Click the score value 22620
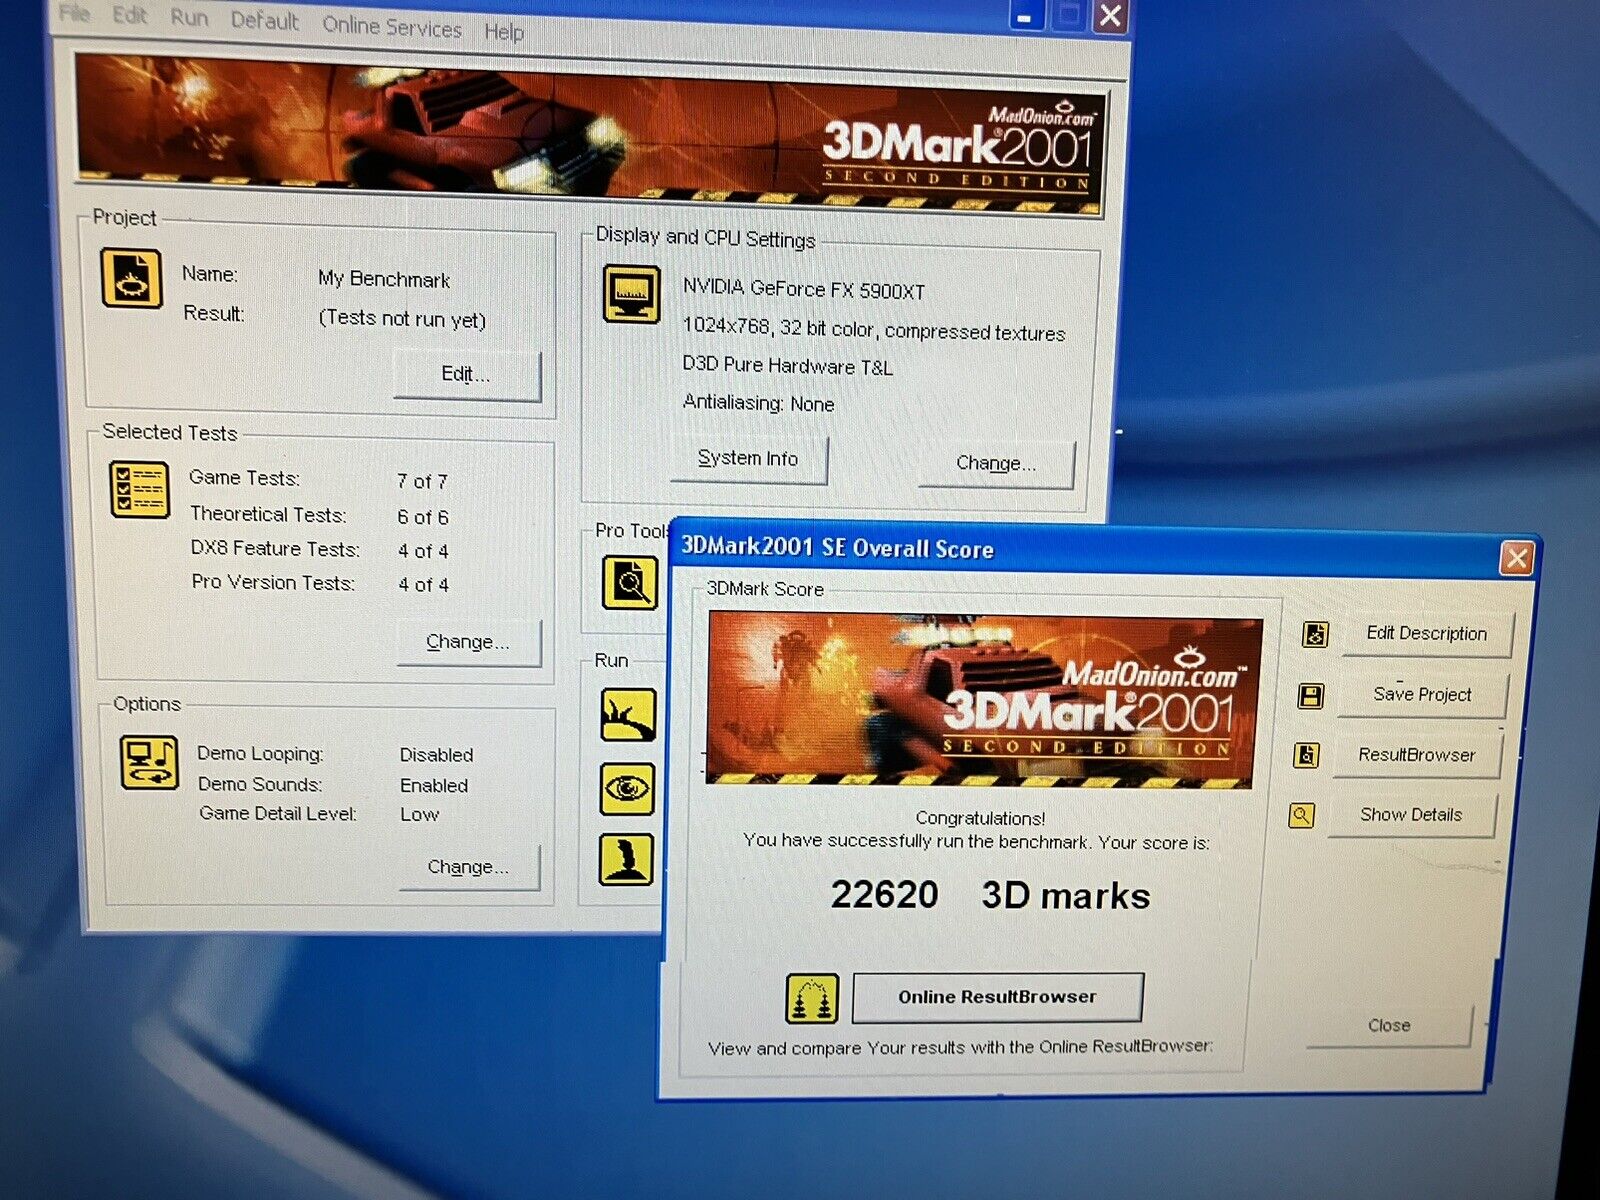 coord(884,894)
